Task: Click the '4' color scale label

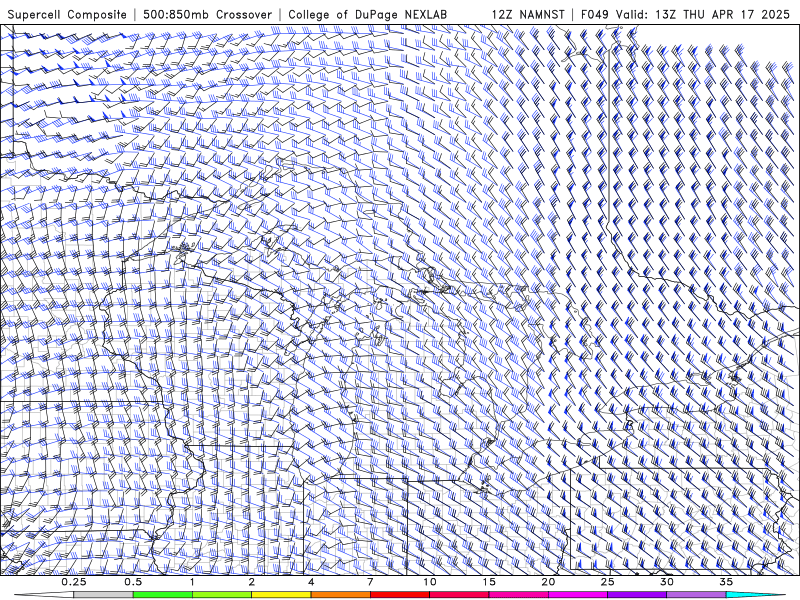Action: point(311,582)
